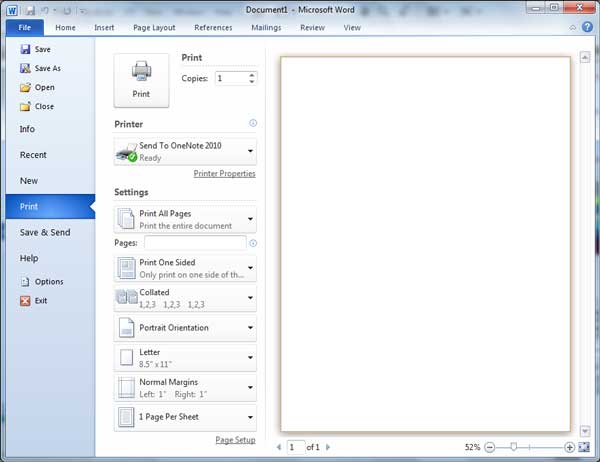Viewport: 600px width, 462px height.
Task: Open the References ribbon tab
Action: tap(213, 28)
